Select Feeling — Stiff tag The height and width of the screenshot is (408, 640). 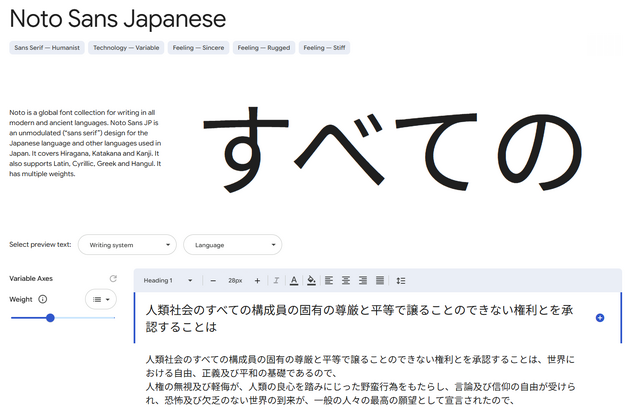click(x=324, y=48)
